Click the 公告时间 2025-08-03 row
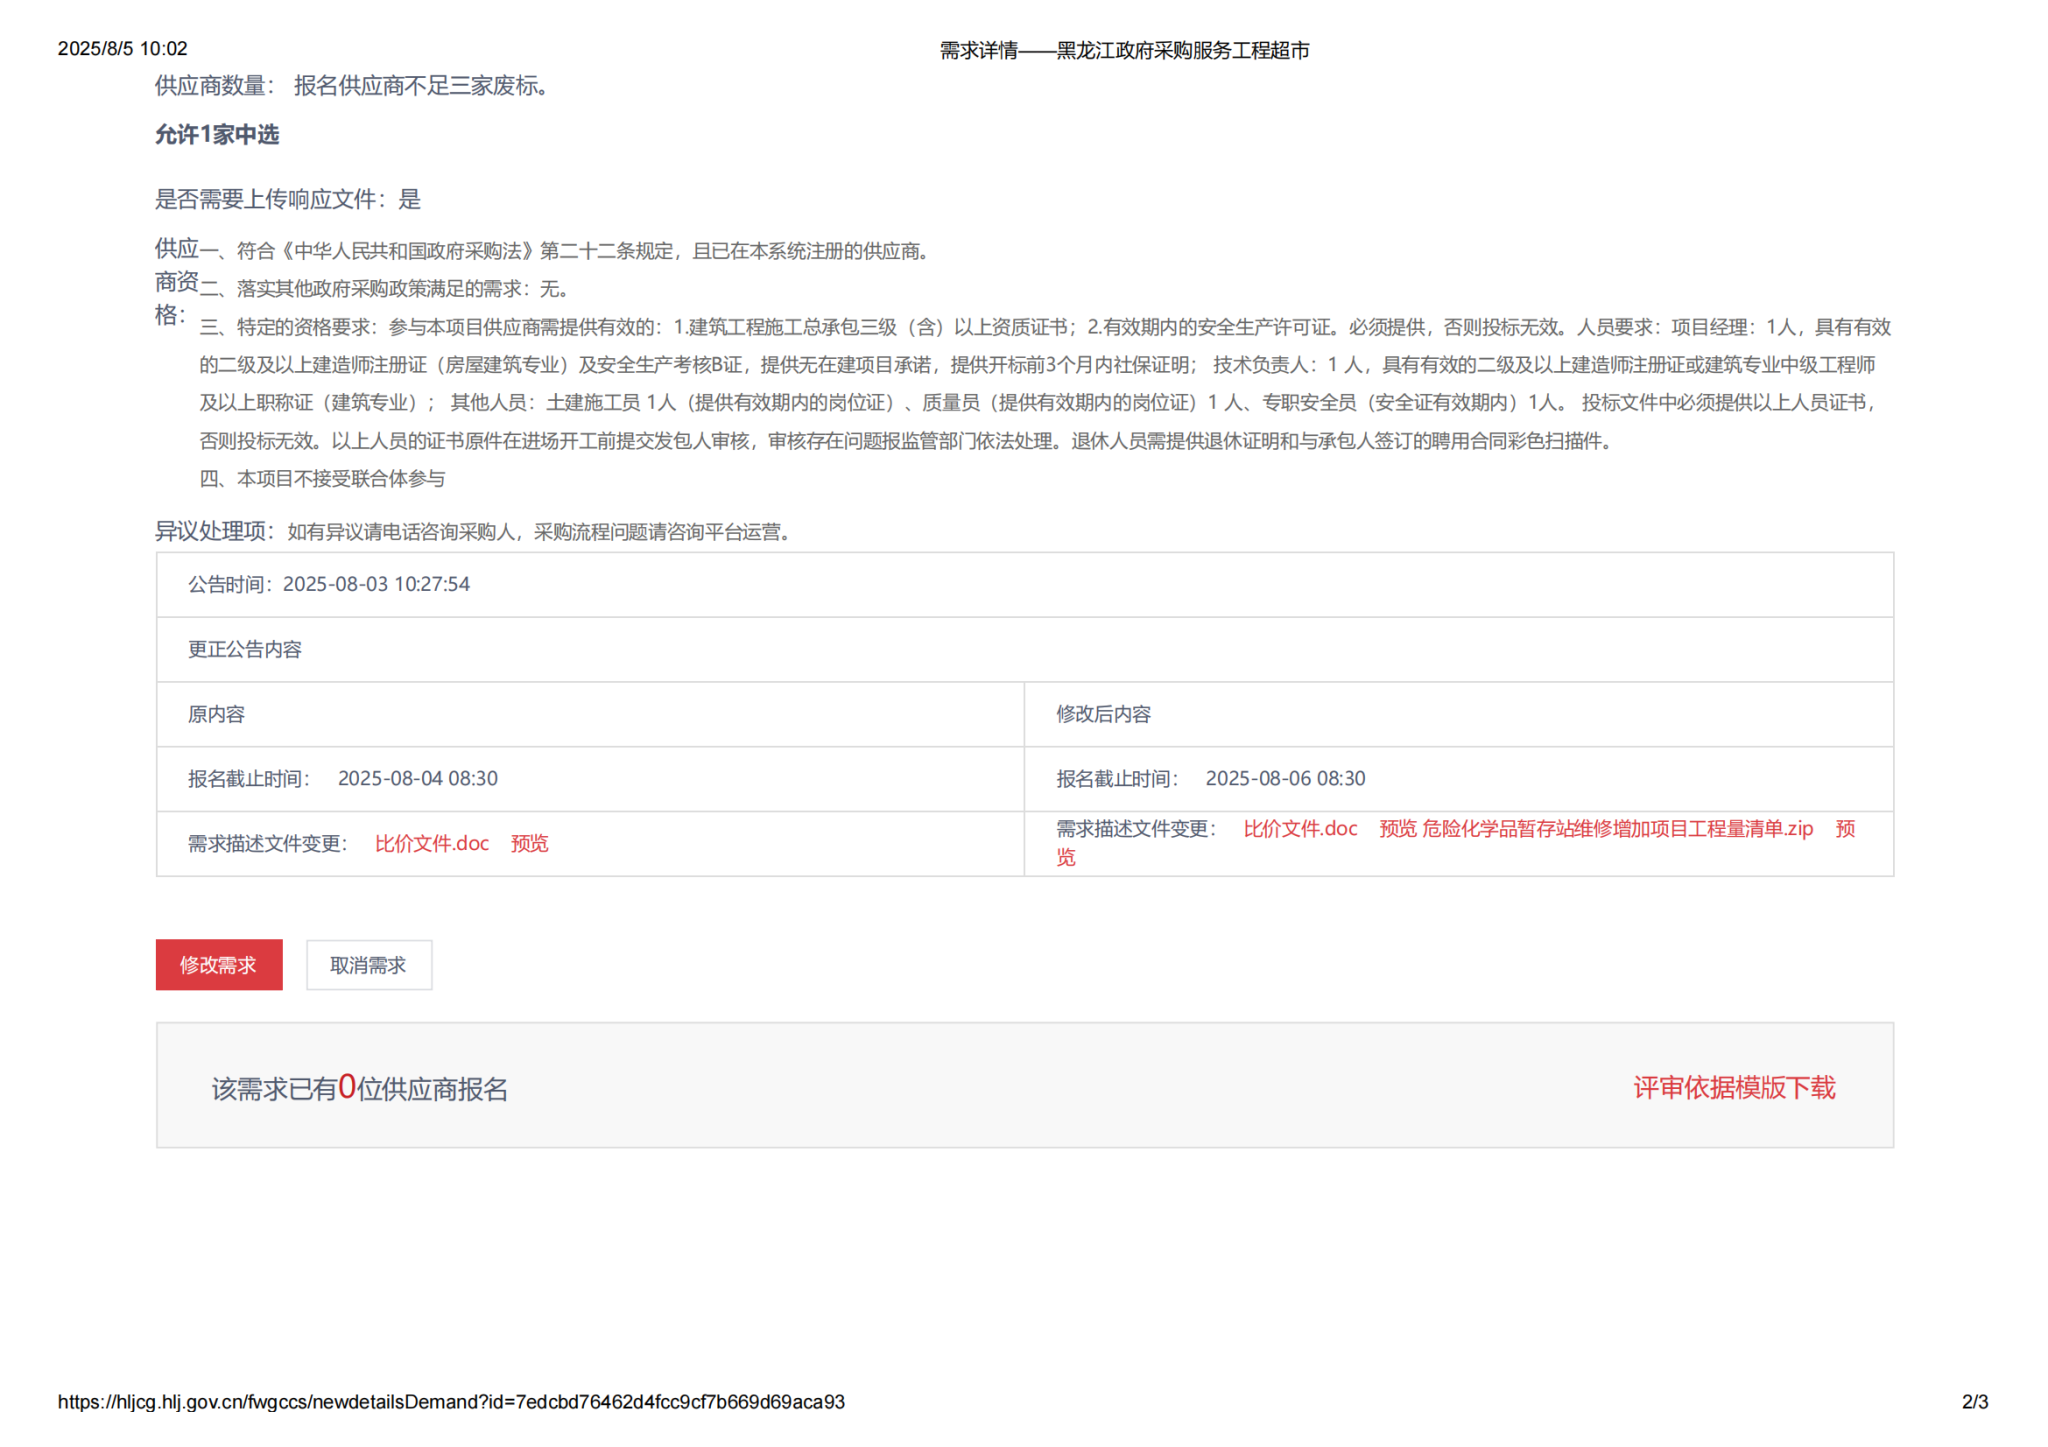 click(329, 584)
